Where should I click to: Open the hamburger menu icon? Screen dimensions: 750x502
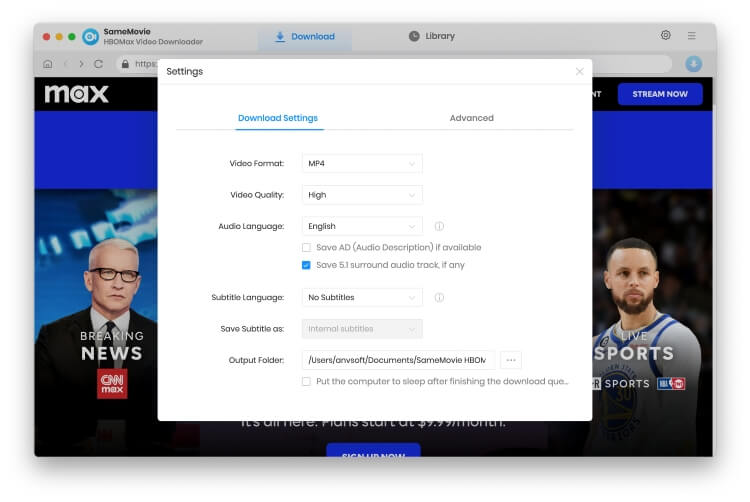(x=691, y=35)
